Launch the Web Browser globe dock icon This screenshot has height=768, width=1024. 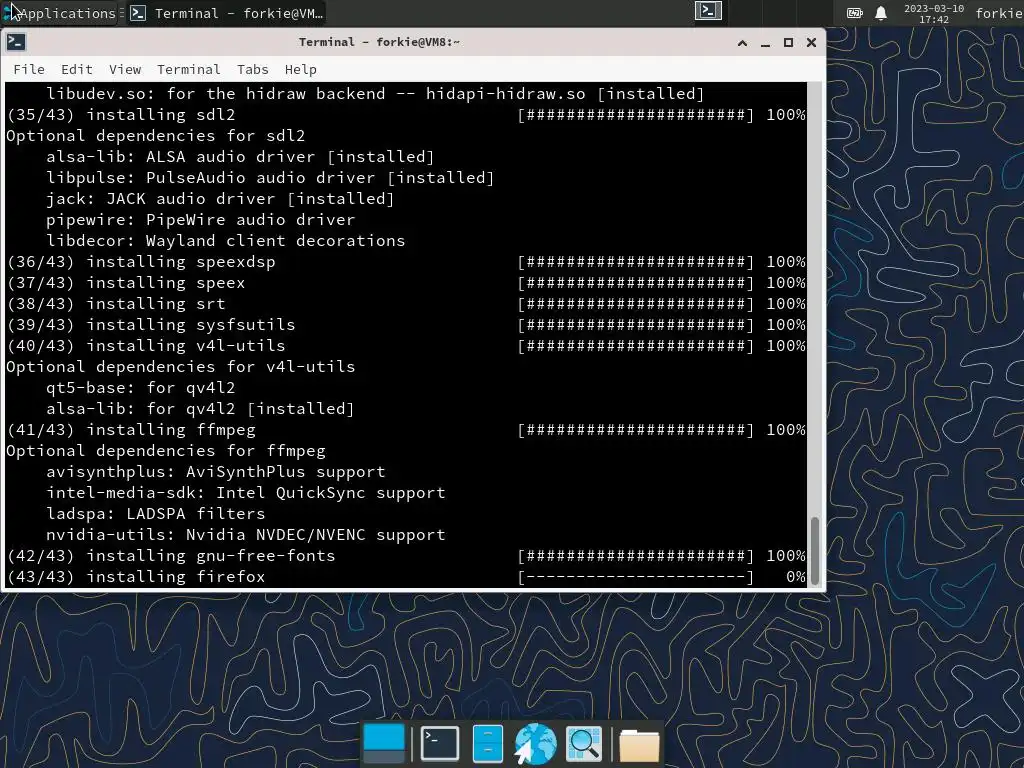536,743
